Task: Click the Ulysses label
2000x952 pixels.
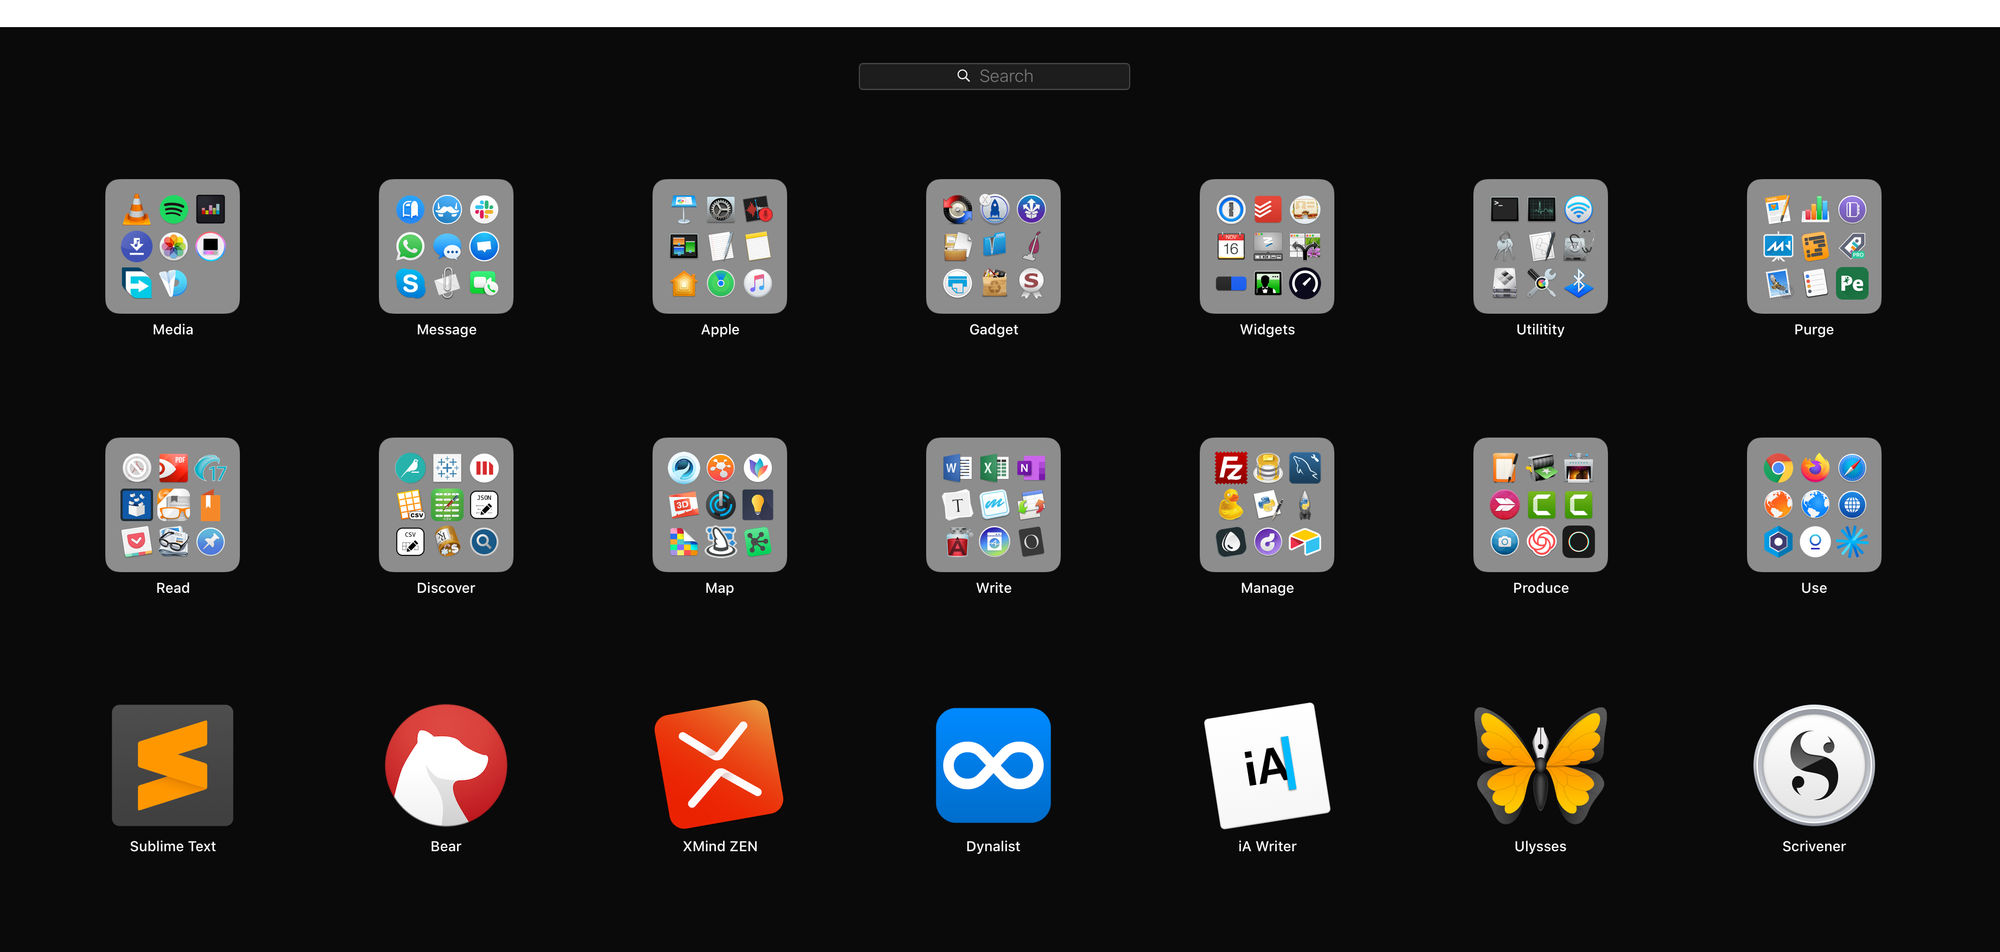Action: 1540,846
